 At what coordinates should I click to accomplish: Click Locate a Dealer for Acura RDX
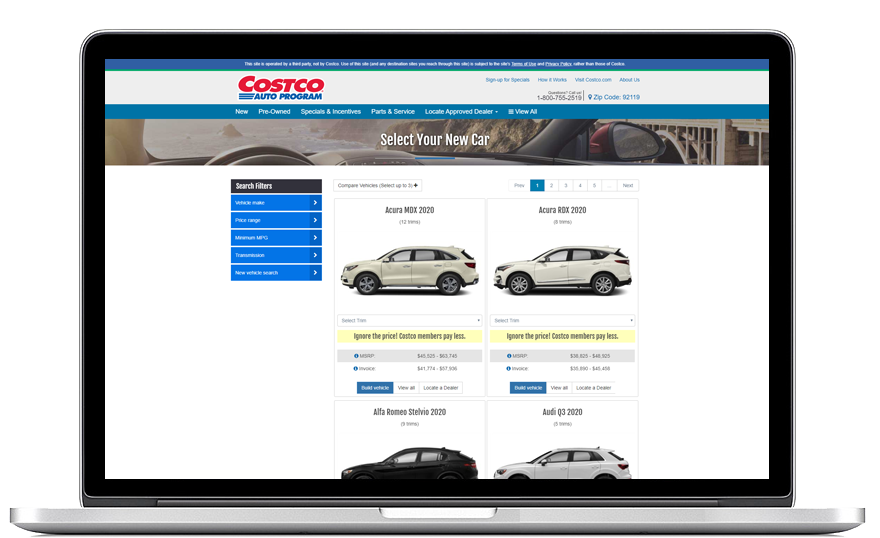594,388
